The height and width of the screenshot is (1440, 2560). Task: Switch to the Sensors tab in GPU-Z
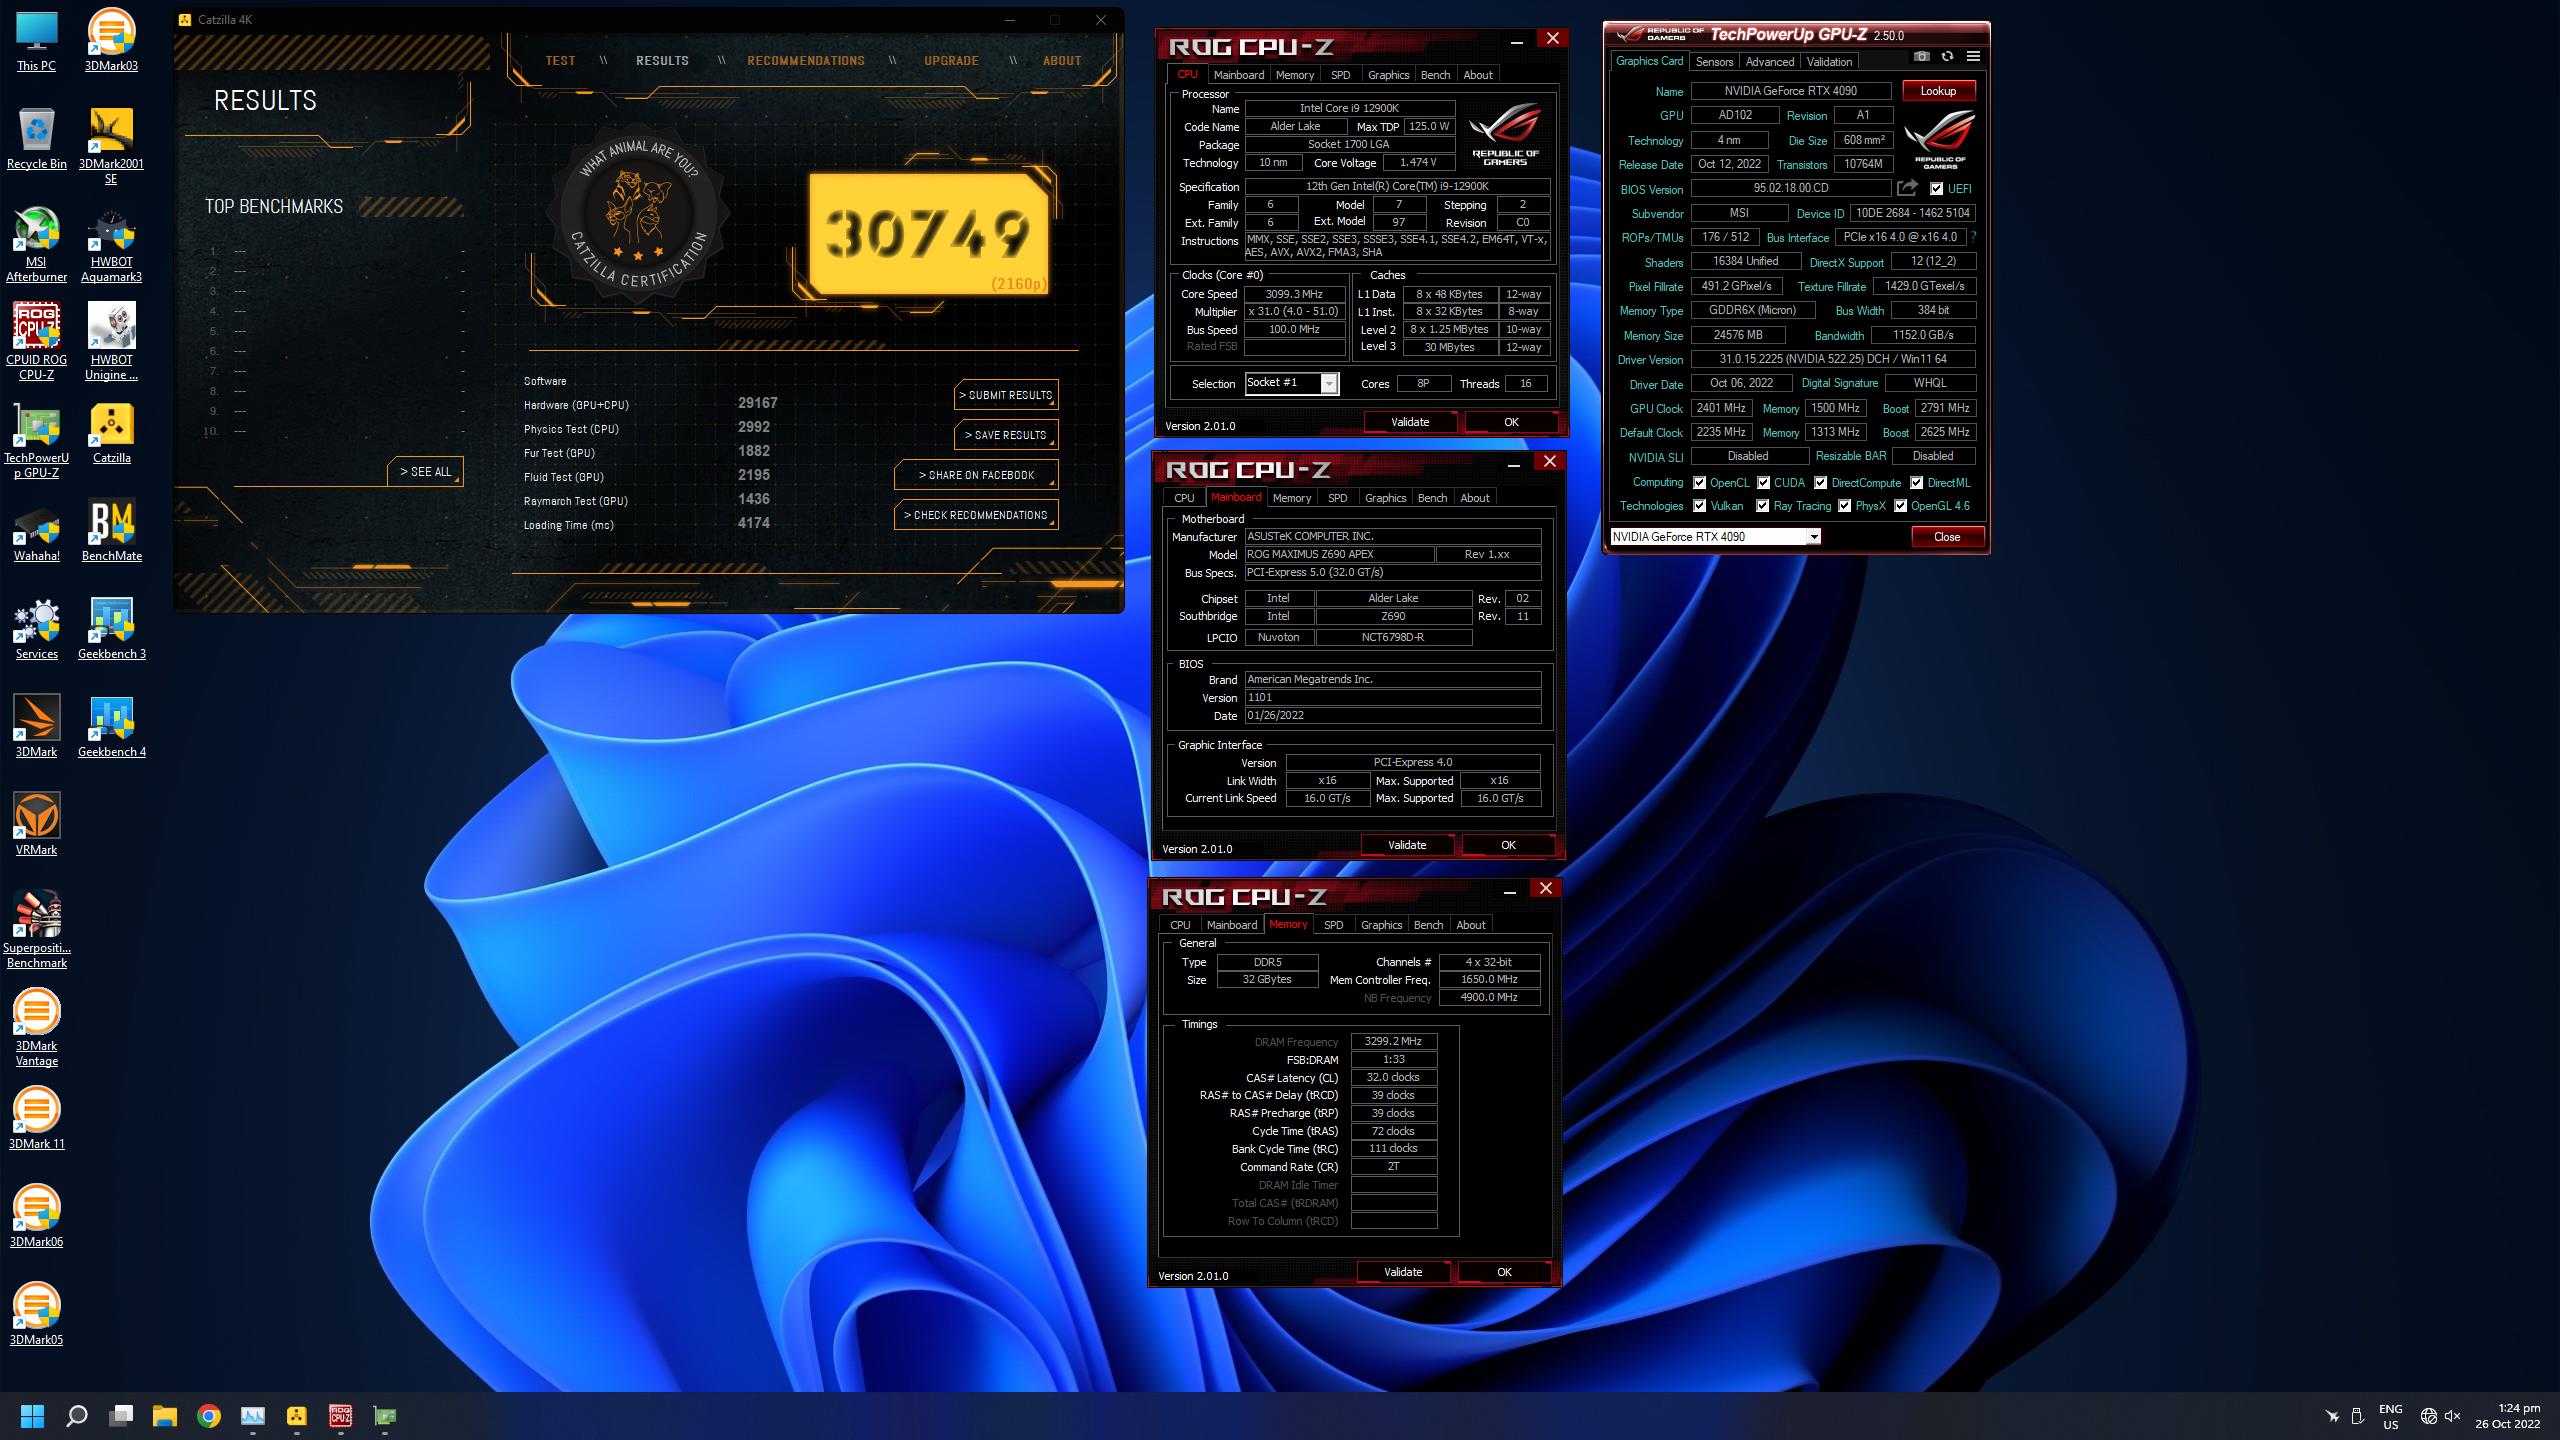click(x=1714, y=62)
